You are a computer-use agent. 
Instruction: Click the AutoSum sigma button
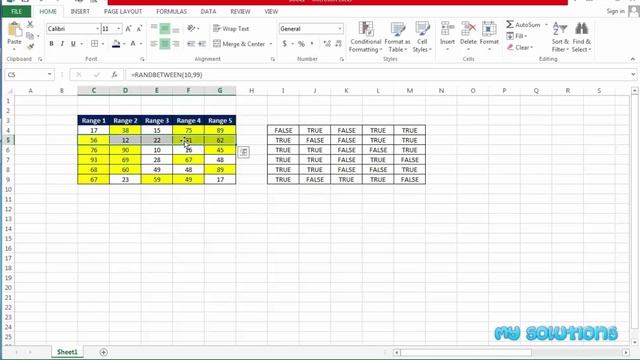[523, 25]
